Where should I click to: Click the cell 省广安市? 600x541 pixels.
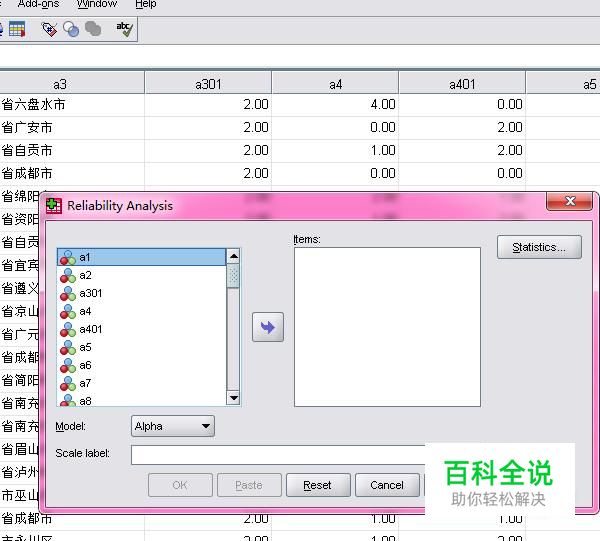[x=72, y=127]
